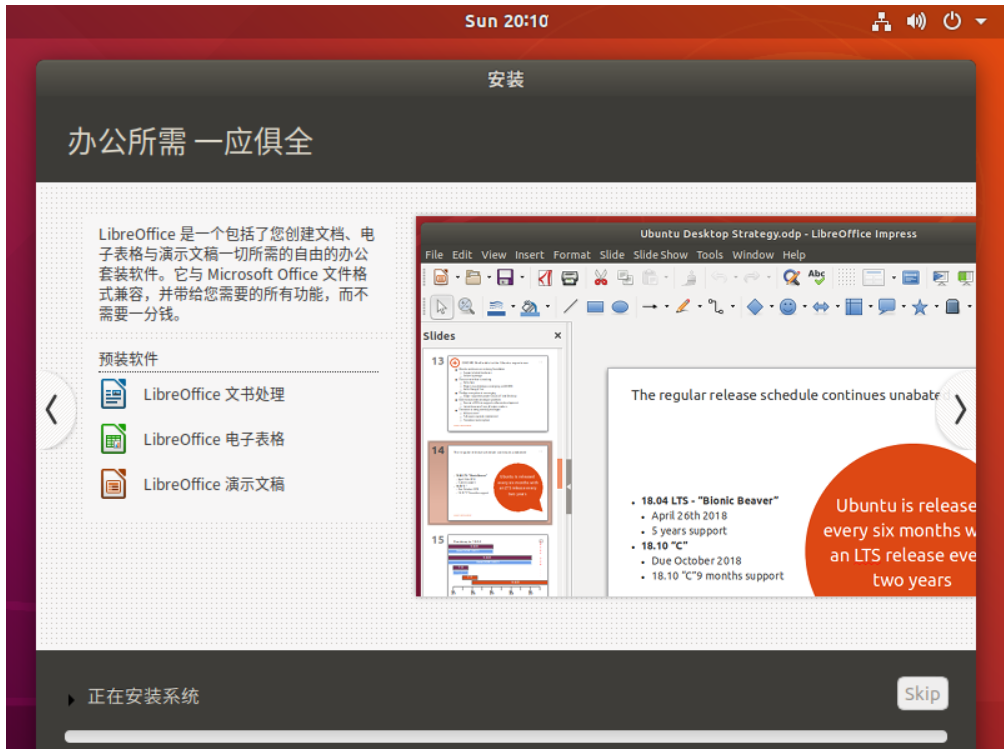Click the Display Grid dotted icon
The image size is (1004, 749).
[x=846, y=277]
